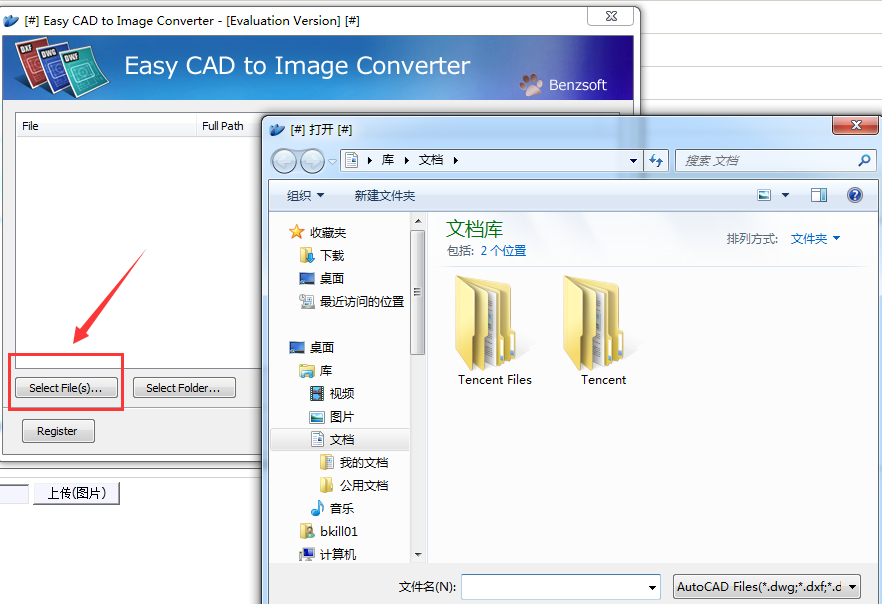Open 公用文档 in the tree
Image resolution: width=882 pixels, height=604 pixels.
point(354,485)
